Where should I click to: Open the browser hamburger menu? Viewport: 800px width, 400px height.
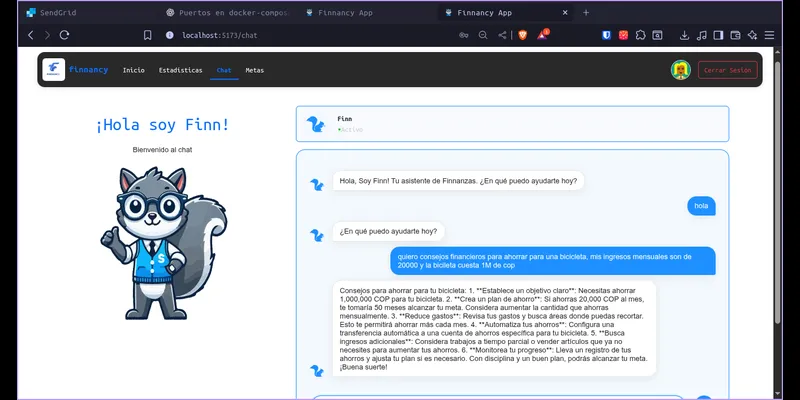click(769, 35)
